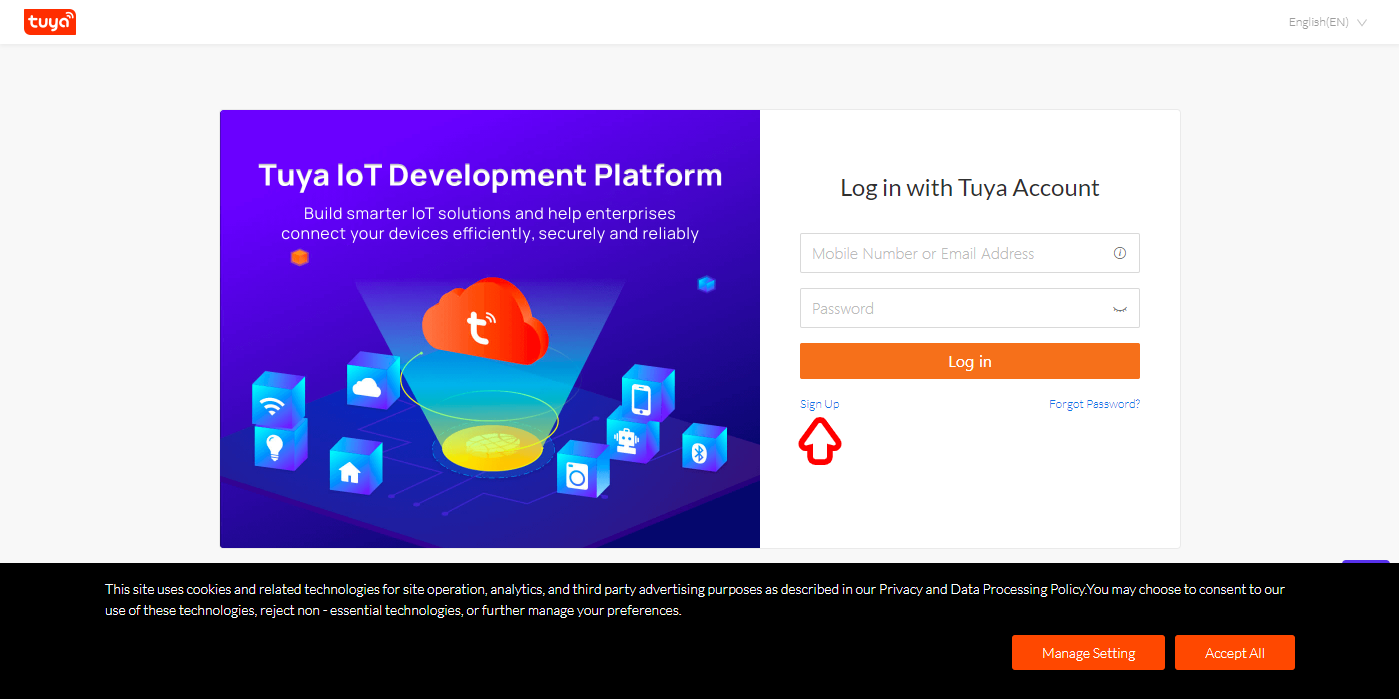This screenshot has width=1399, height=699.
Task: Click Forgot Password link
Action: [x=1093, y=403]
